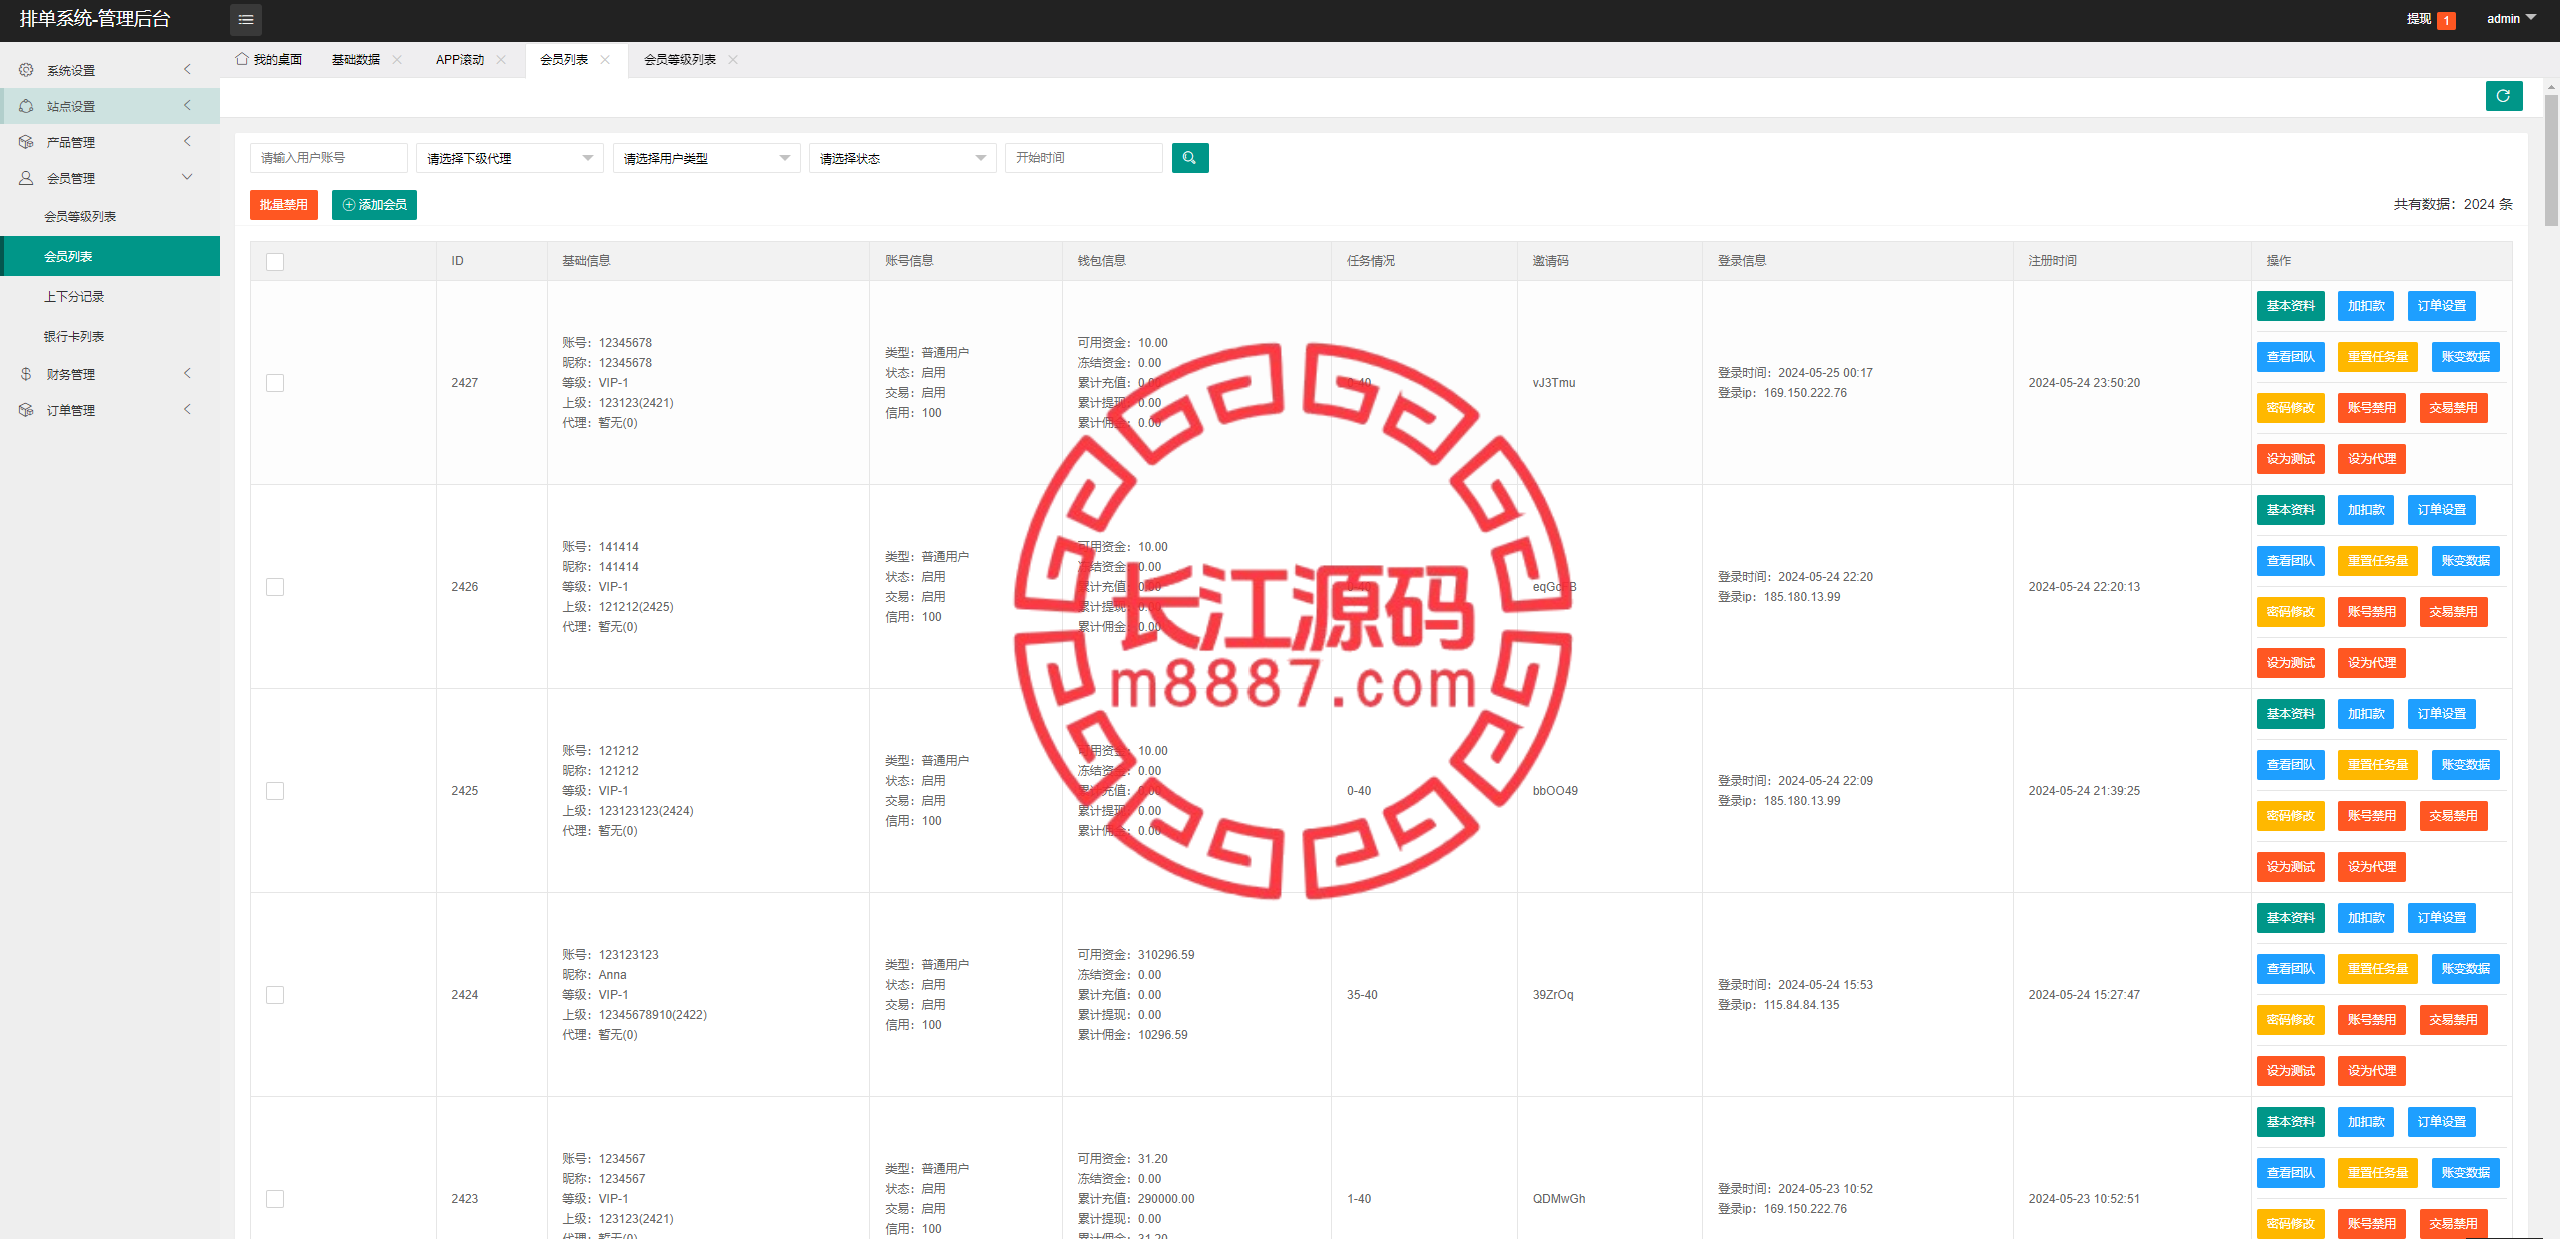Viewport: 2560px width, 1239px height.
Task: Click the 添加会员 button
Action: 374,205
